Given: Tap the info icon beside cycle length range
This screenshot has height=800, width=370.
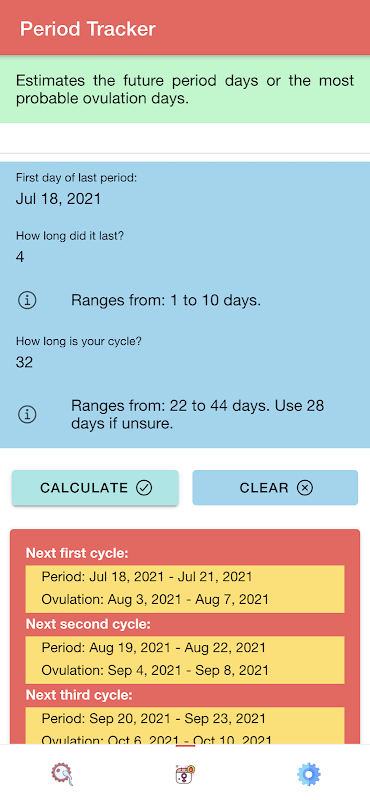Looking at the screenshot, I should [x=27, y=414].
